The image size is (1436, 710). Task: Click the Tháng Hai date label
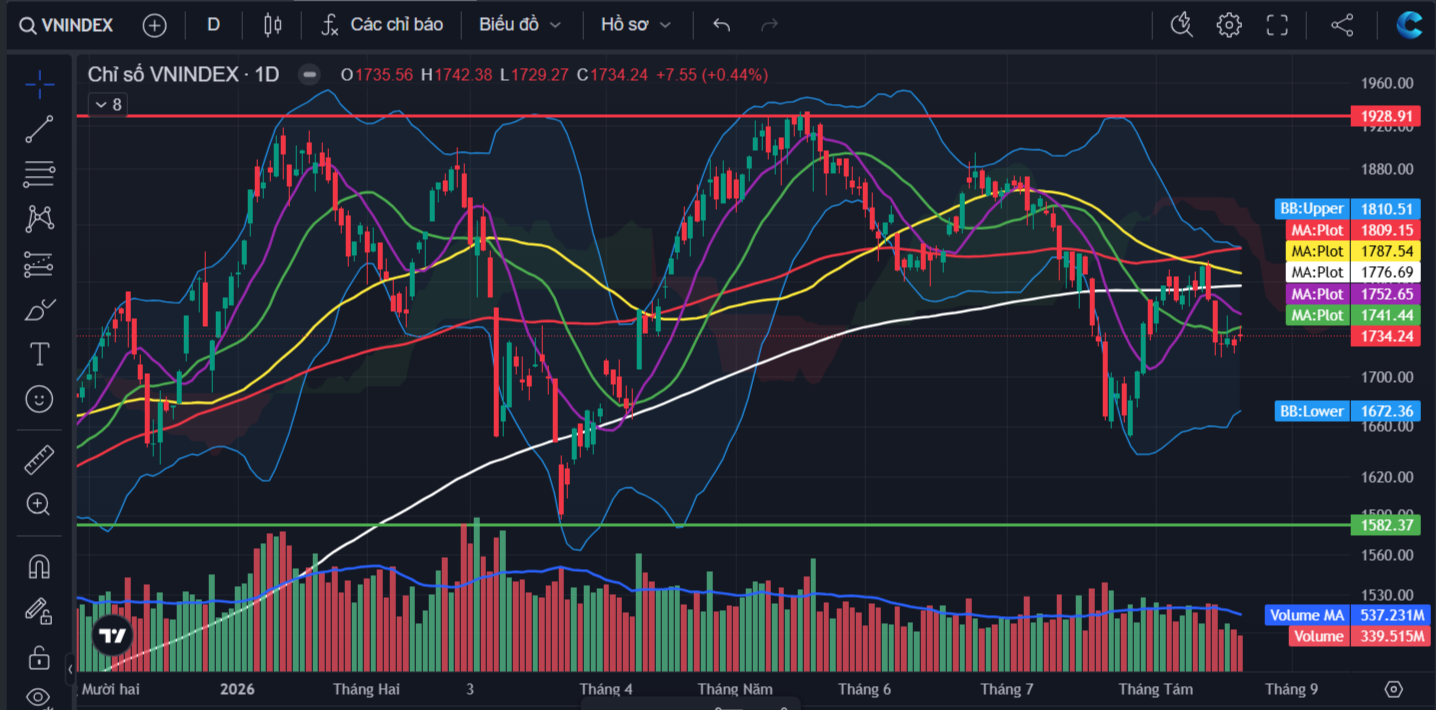pos(366,689)
